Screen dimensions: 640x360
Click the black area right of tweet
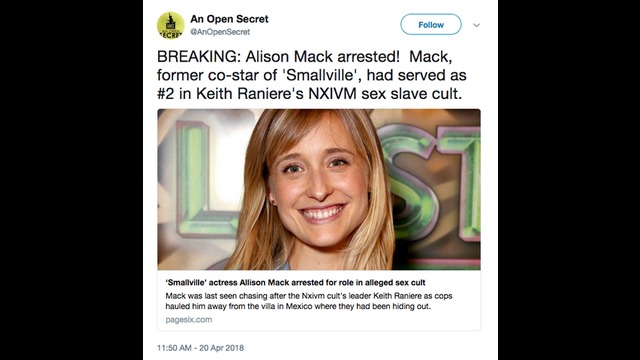pos(569,180)
